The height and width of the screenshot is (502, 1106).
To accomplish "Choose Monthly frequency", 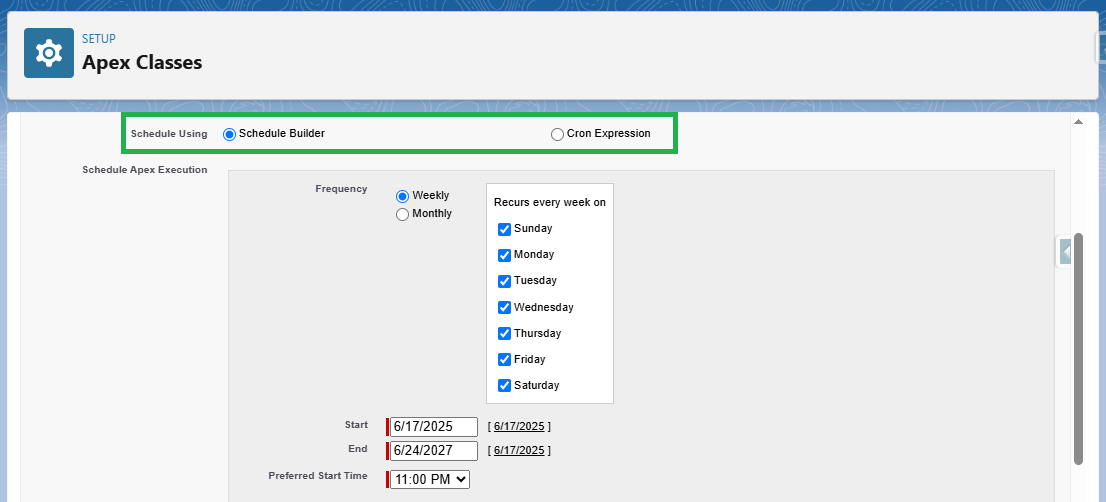I will 403,214.
